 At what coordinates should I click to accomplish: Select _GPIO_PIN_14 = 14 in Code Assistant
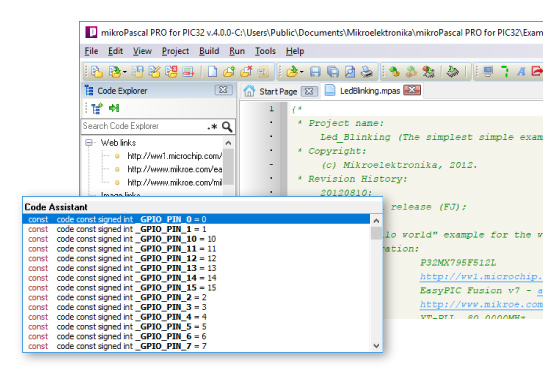[196, 278]
